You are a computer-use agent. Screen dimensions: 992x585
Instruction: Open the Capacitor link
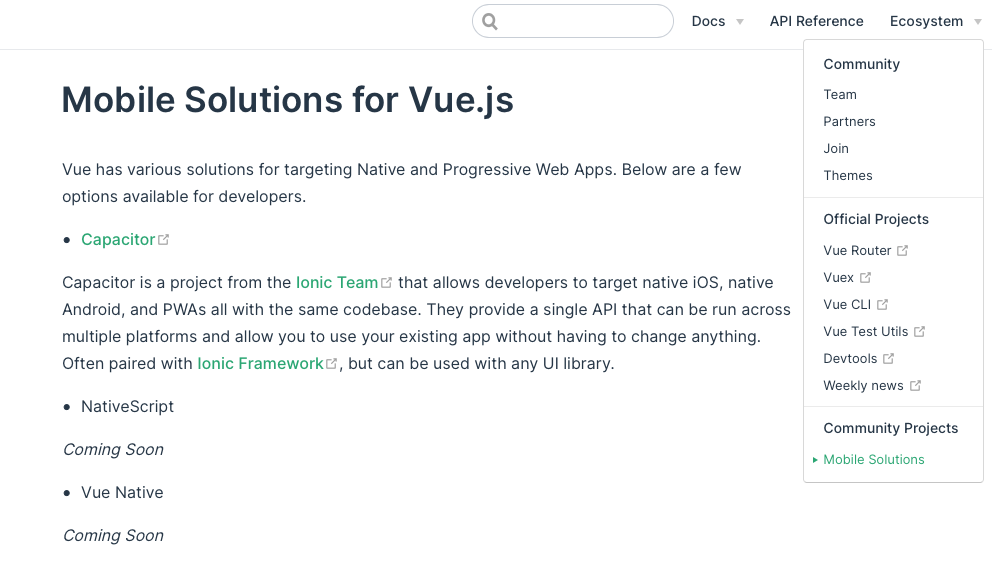click(x=118, y=240)
